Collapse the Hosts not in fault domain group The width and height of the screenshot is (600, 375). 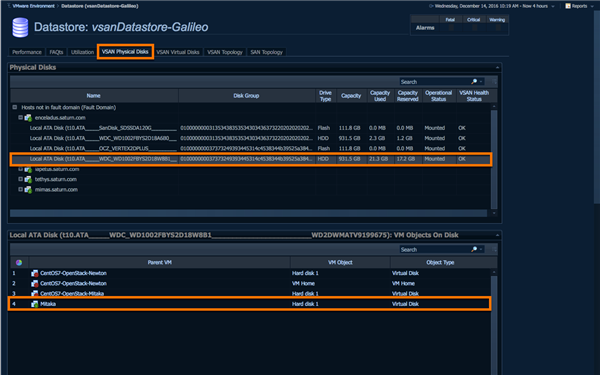15,107
